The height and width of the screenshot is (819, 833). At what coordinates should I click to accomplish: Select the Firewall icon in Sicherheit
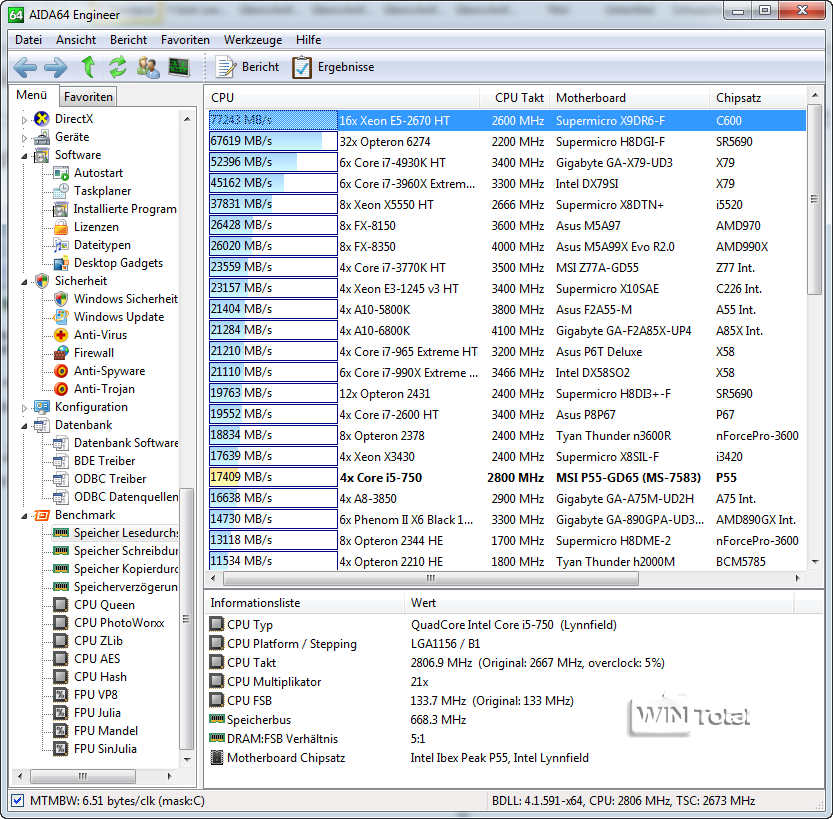tap(61, 353)
